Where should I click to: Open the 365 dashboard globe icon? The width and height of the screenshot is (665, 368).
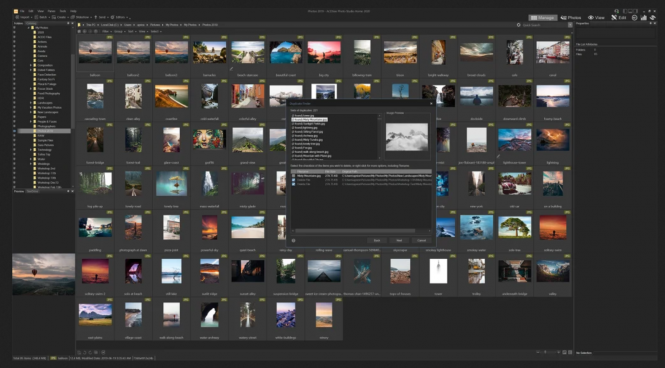click(634, 18)
